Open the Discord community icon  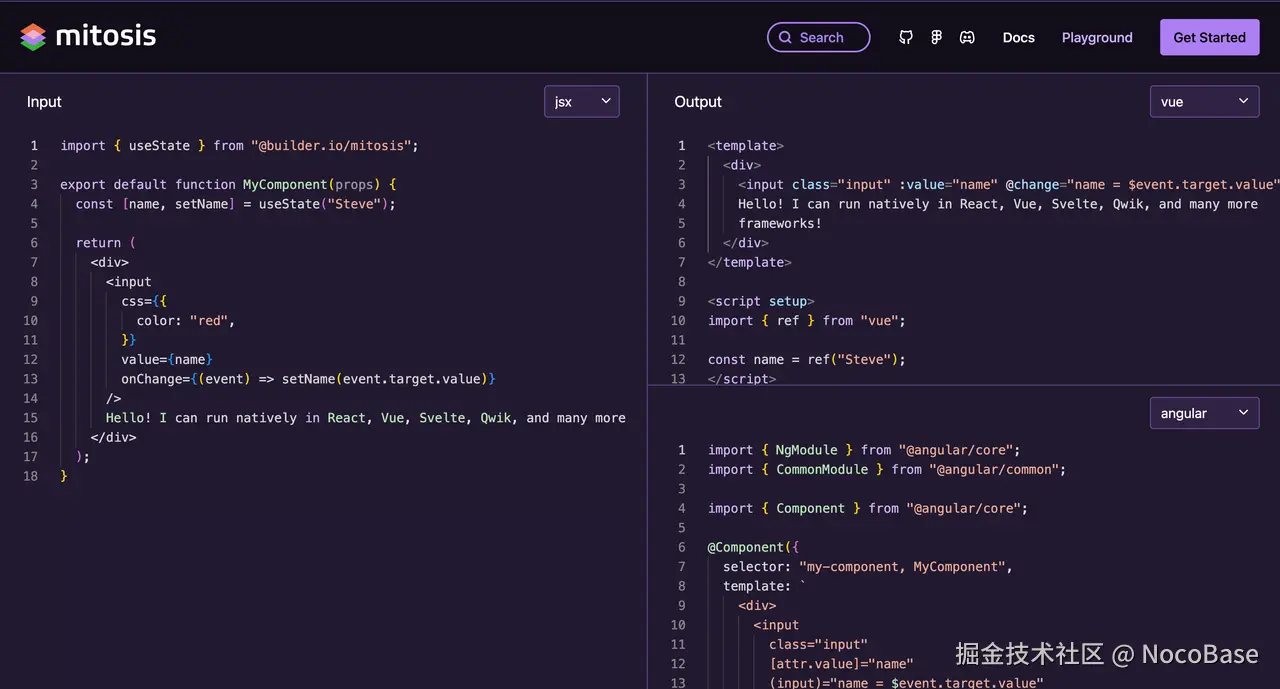(967, 37)
